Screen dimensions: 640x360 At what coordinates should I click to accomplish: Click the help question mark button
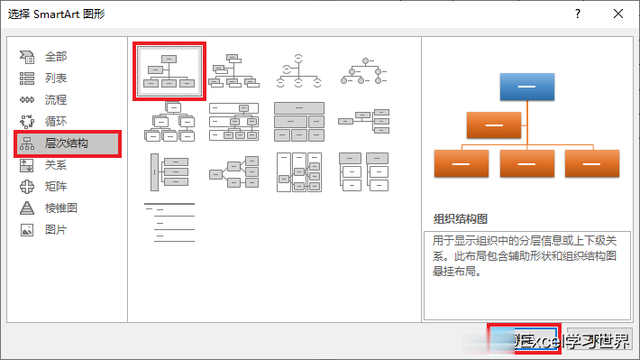(x=578, y=14)
